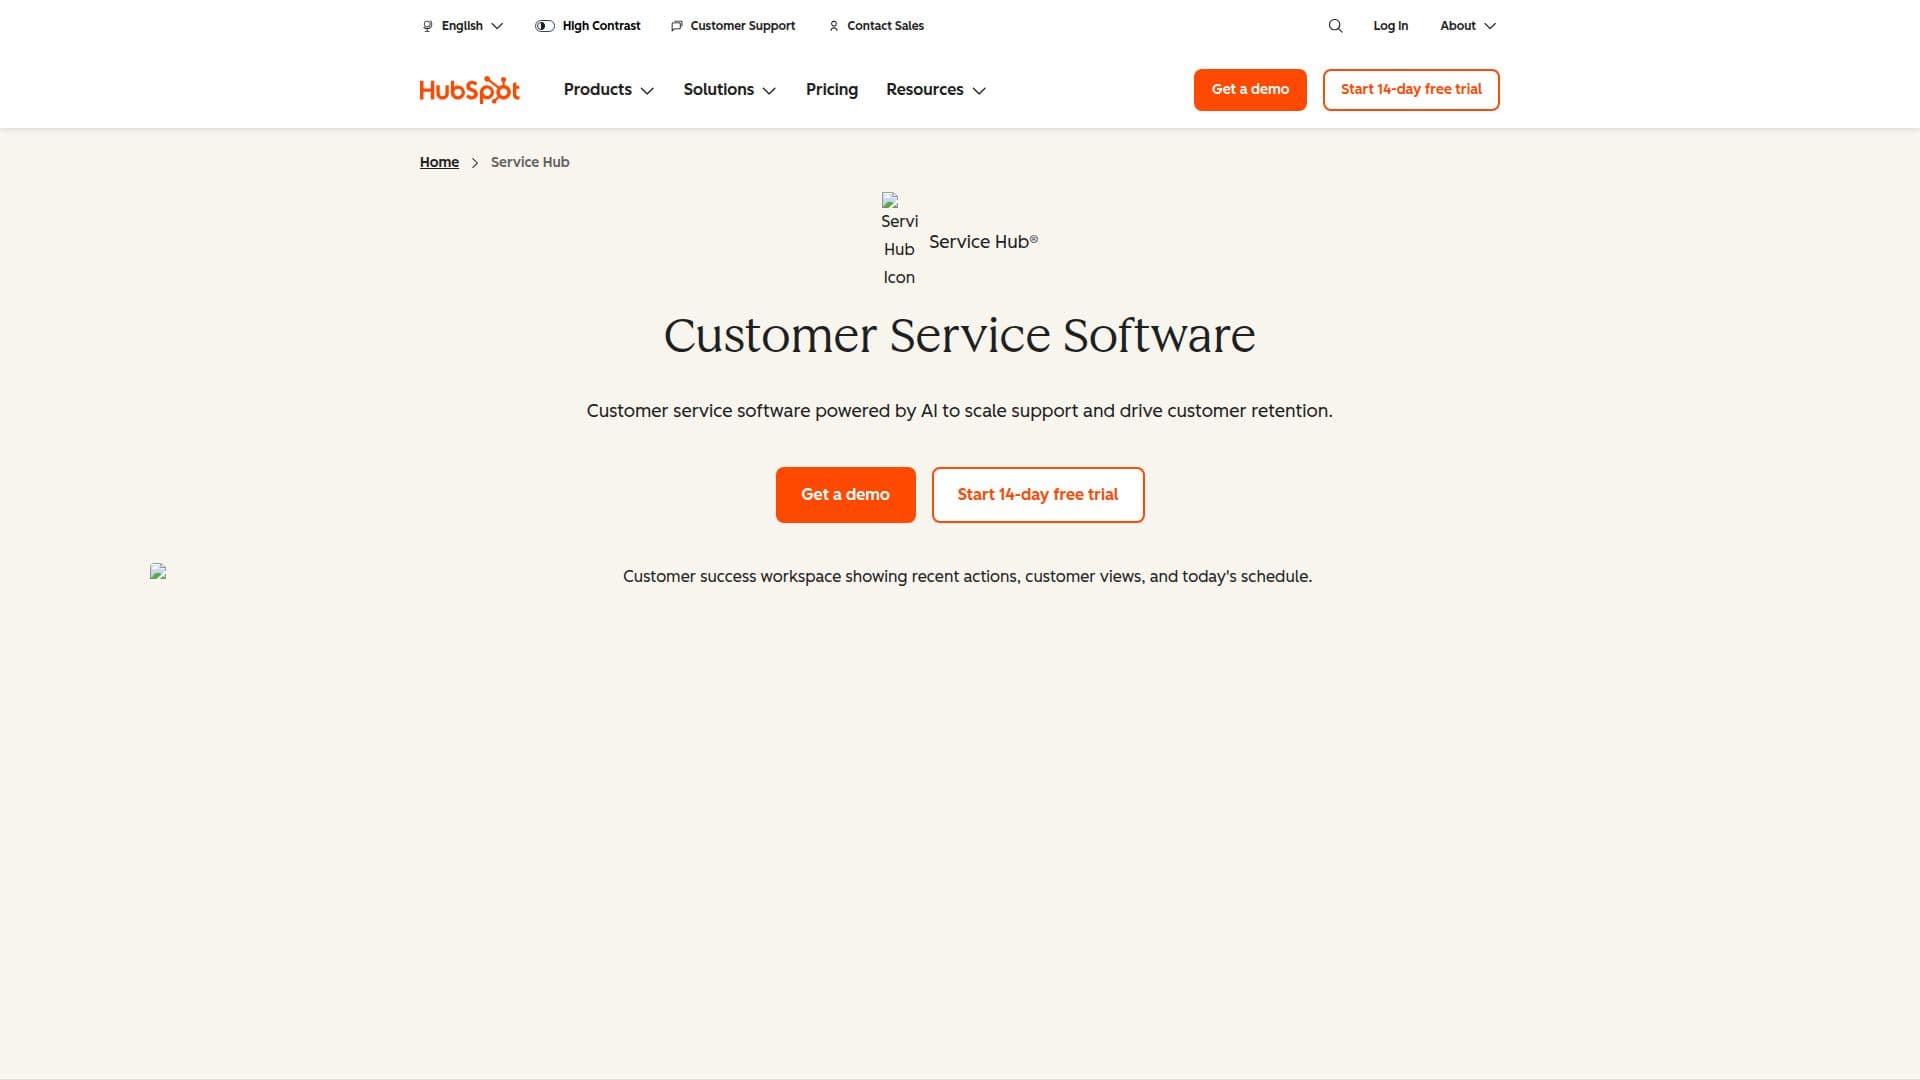Click the globe icon beside English
This screenshot has width=1920, height=1080.
tap(428, 26)
